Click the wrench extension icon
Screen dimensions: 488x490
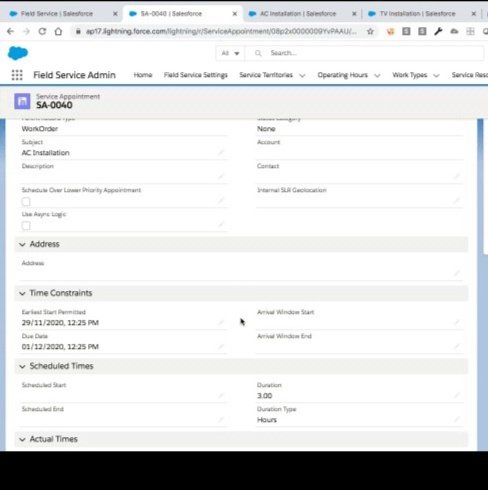tap(438, 31)
